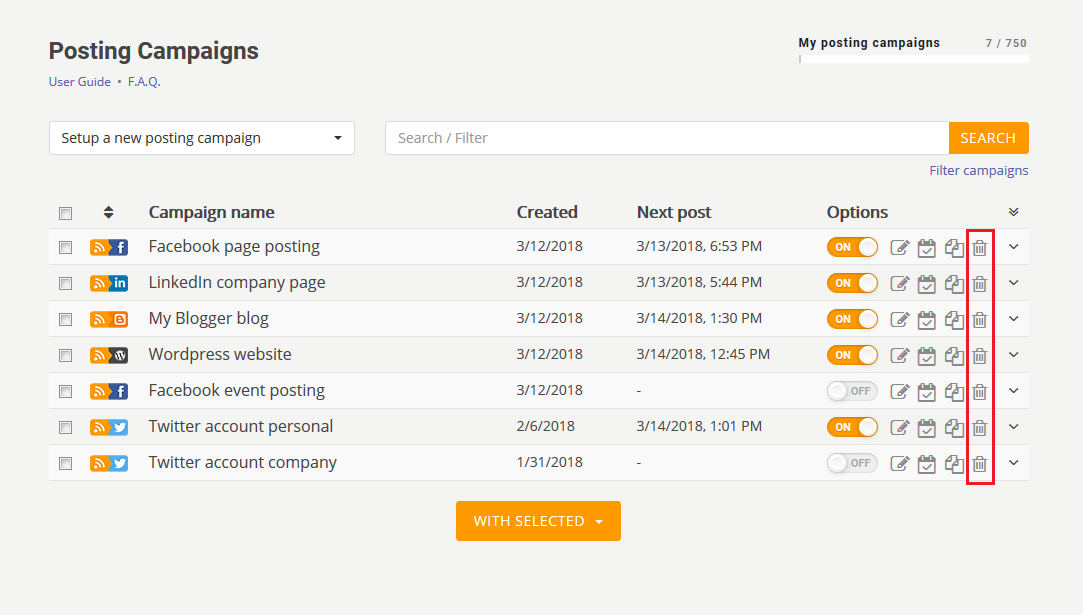Turn off the Twitter account personal toggle
The image size is (1083, 615).
852,426
